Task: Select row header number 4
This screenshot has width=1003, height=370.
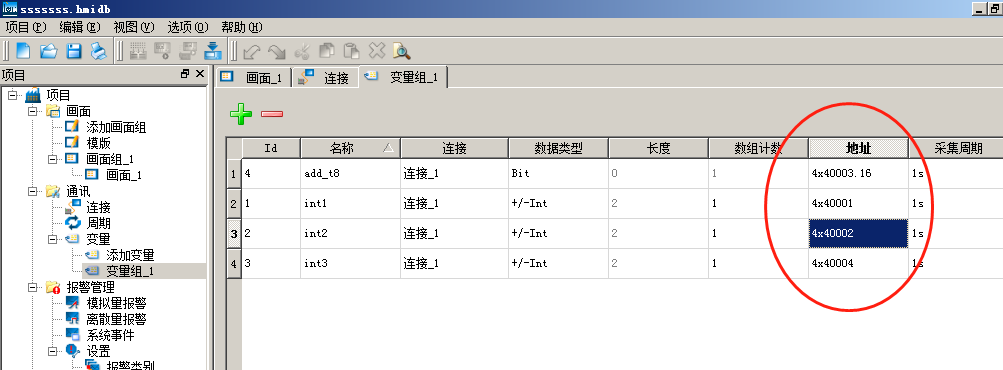Action: (234, 263)
